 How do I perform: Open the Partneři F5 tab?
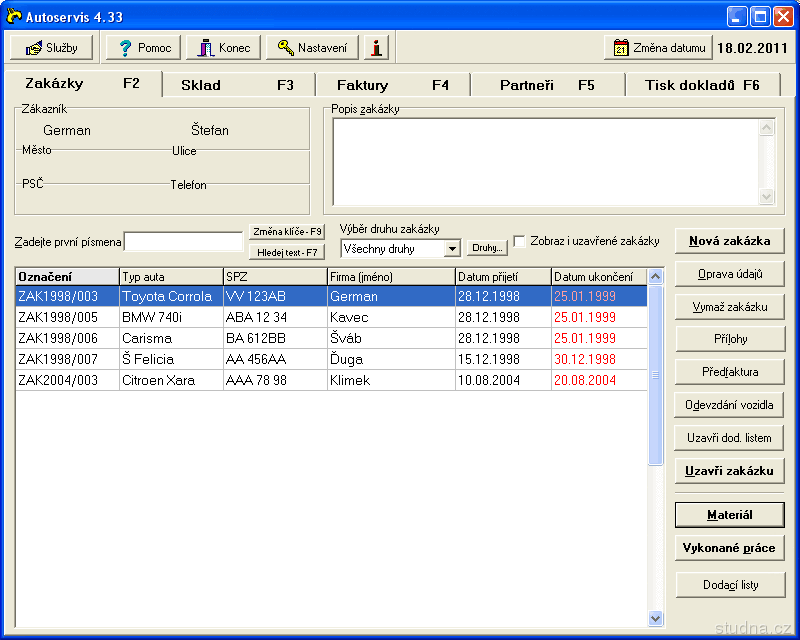coord(547,85)
